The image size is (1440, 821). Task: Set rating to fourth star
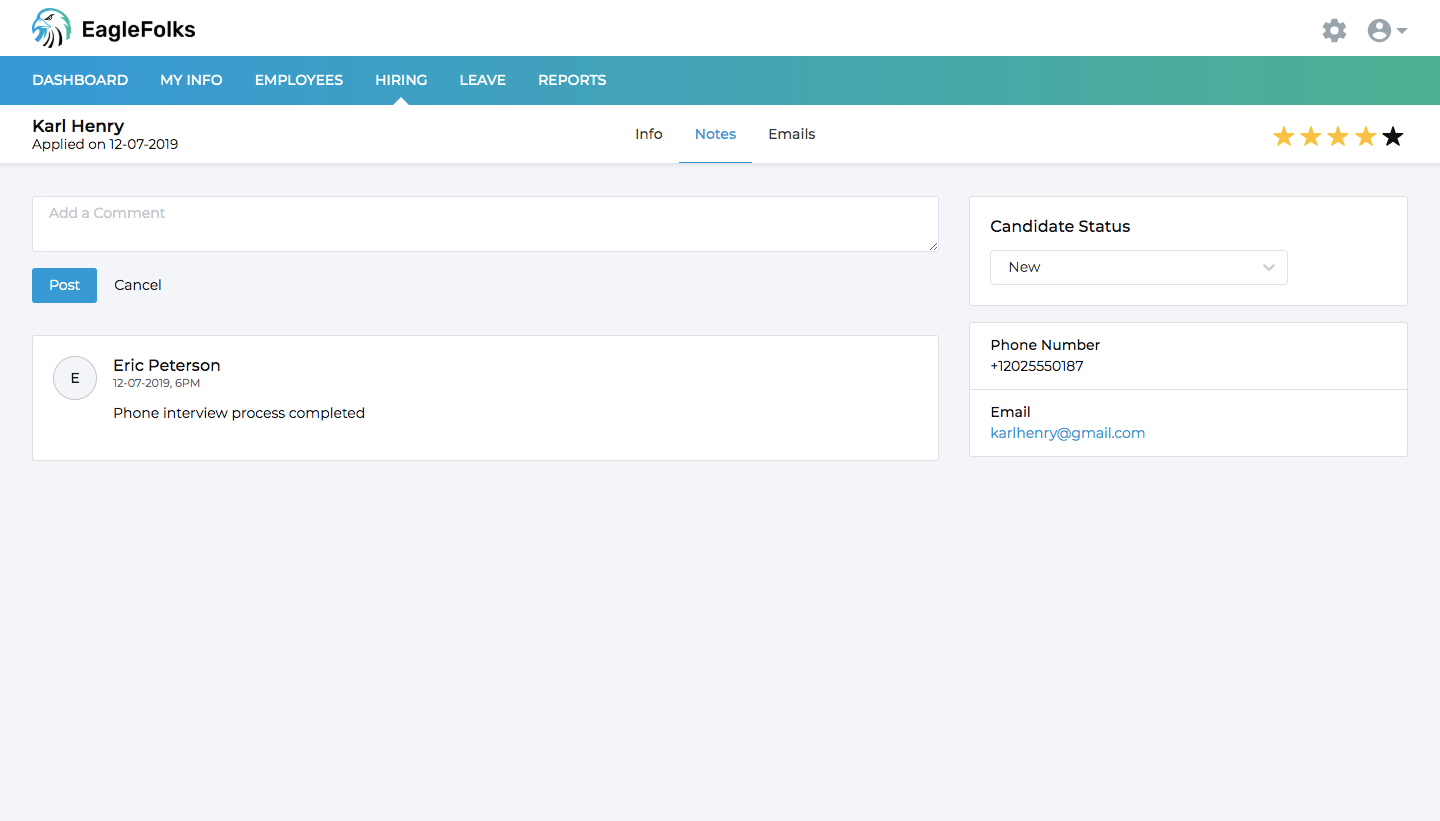click(1366, 137)
